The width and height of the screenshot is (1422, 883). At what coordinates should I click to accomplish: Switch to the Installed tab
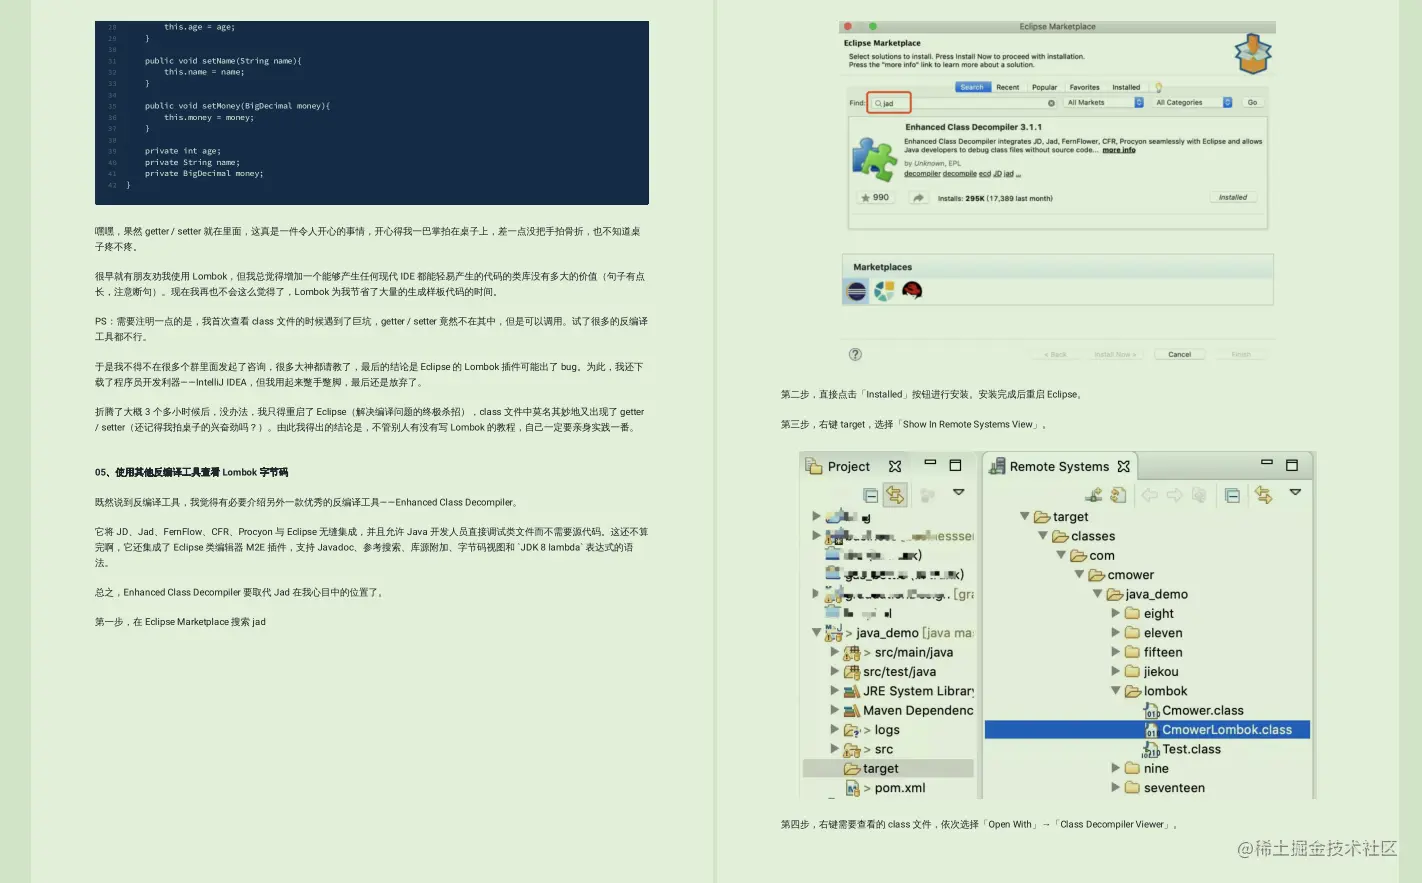1126,87
